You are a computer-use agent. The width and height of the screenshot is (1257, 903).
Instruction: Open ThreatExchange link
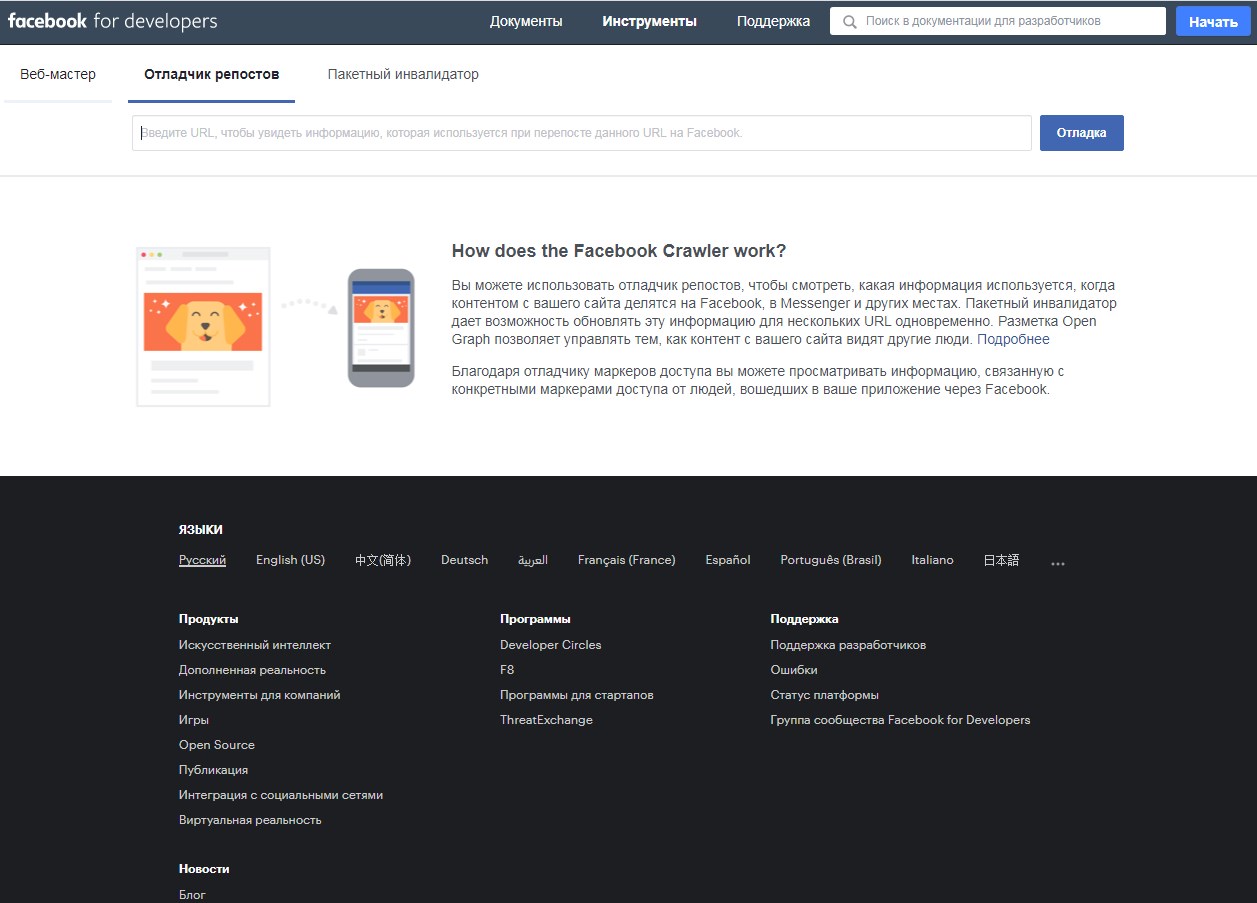point(547,720)
